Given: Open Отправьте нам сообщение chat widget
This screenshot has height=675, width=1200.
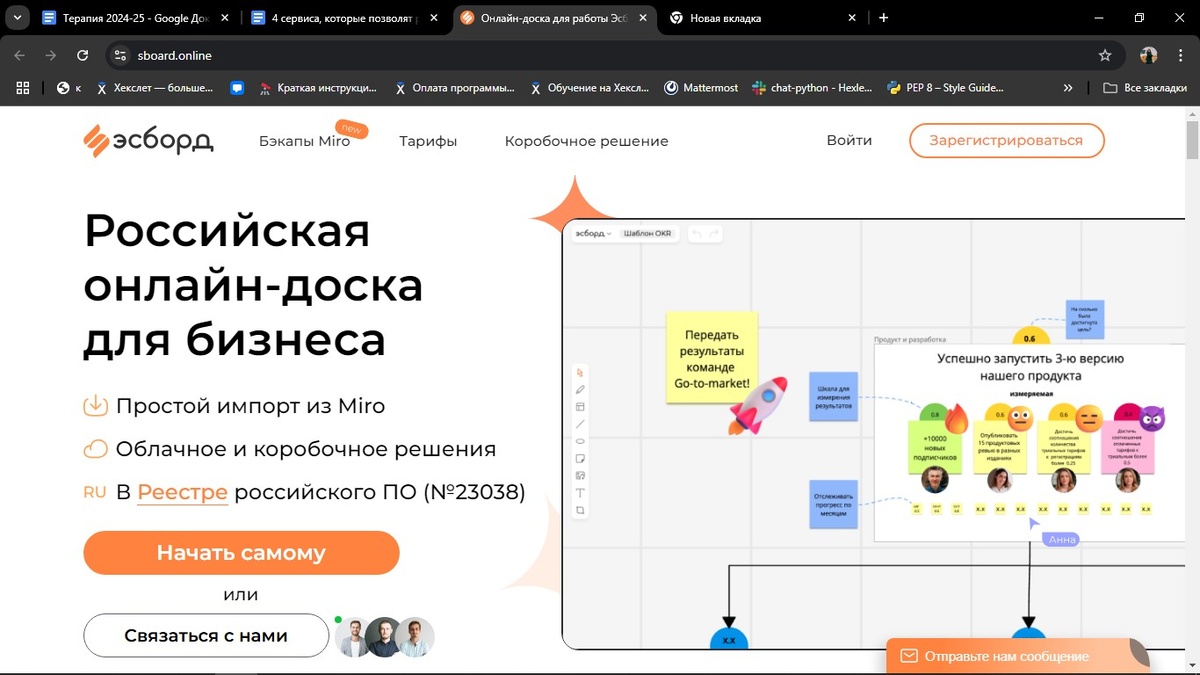Looking at the screenshot, I should click(x=1017, y=656).
